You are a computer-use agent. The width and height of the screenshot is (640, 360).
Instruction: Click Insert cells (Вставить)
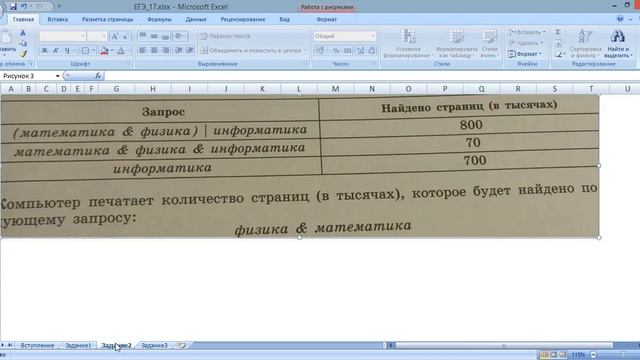tap(527, 32)
